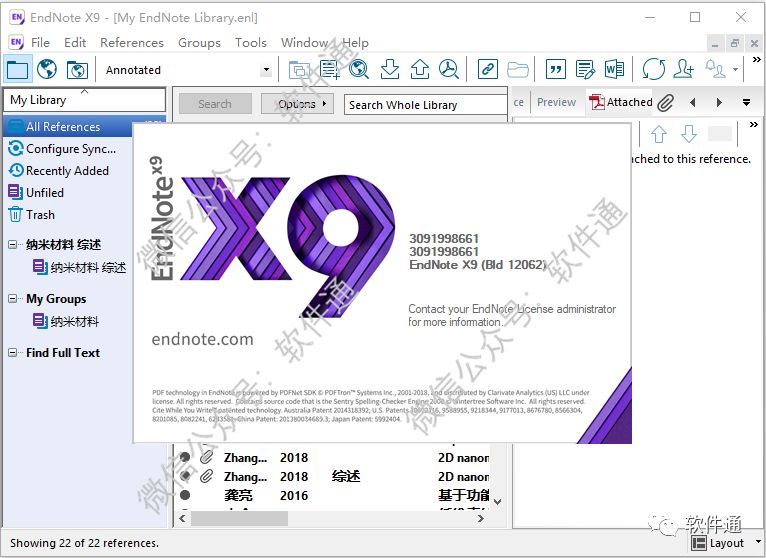Click the My Library header
Viewport: 766px width, 558px height.
tap(84, 100)
